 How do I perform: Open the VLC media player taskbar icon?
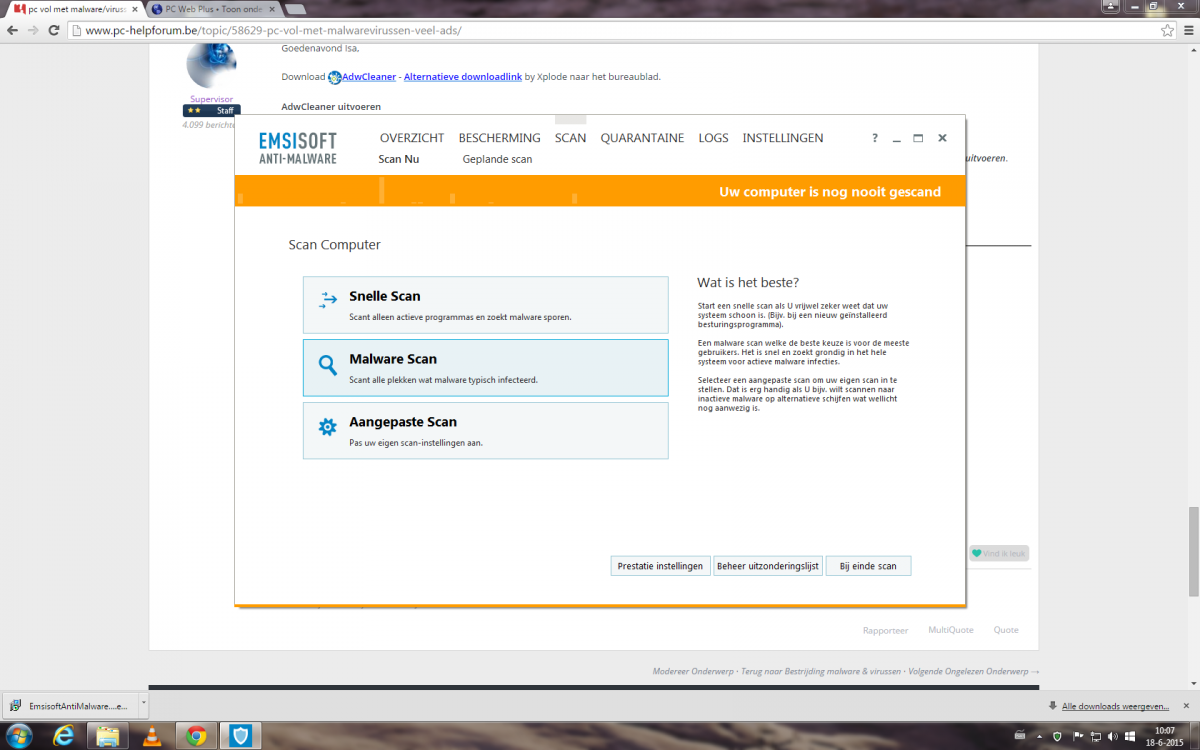pos(152,736)
